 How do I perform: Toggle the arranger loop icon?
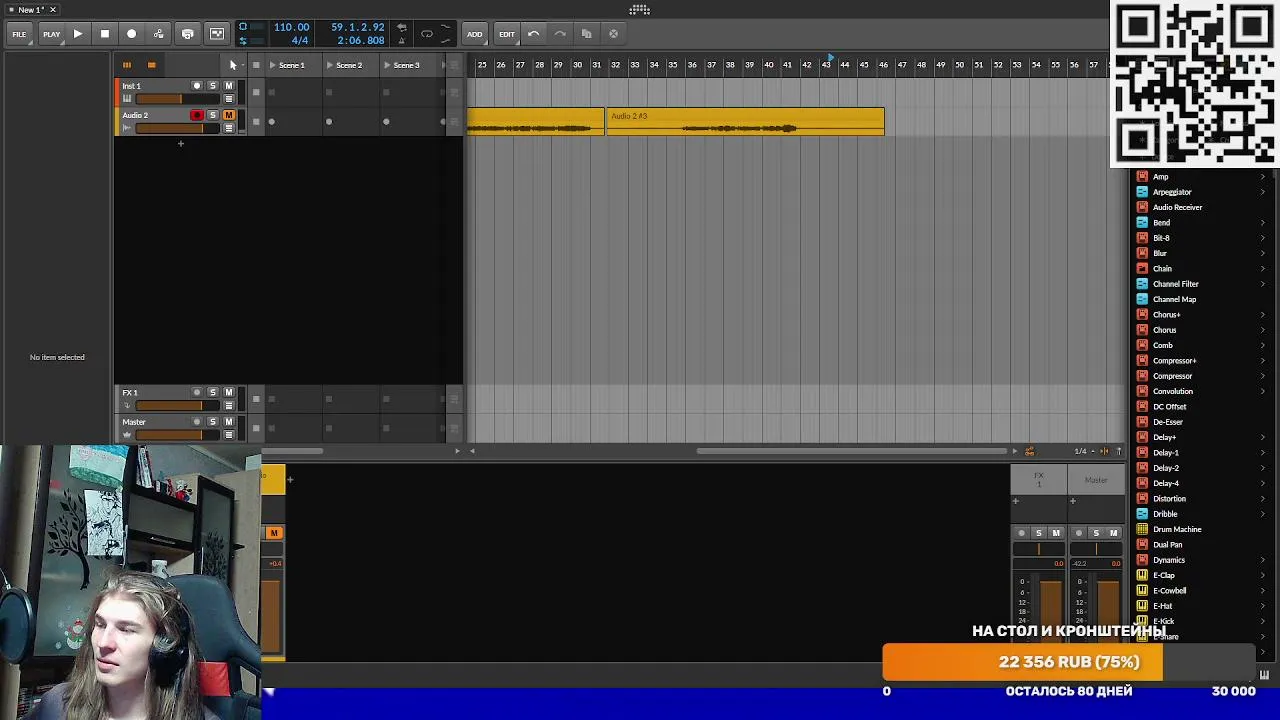427,34
